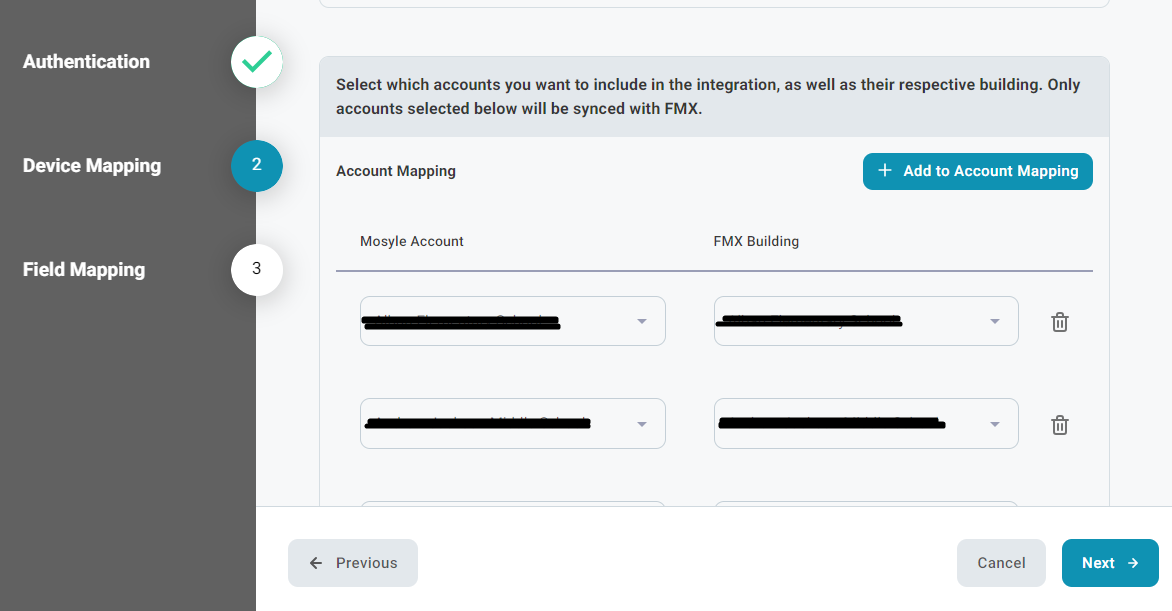Cancel the integration setup
The image size is (1172, 611).
click(1001, 563)
